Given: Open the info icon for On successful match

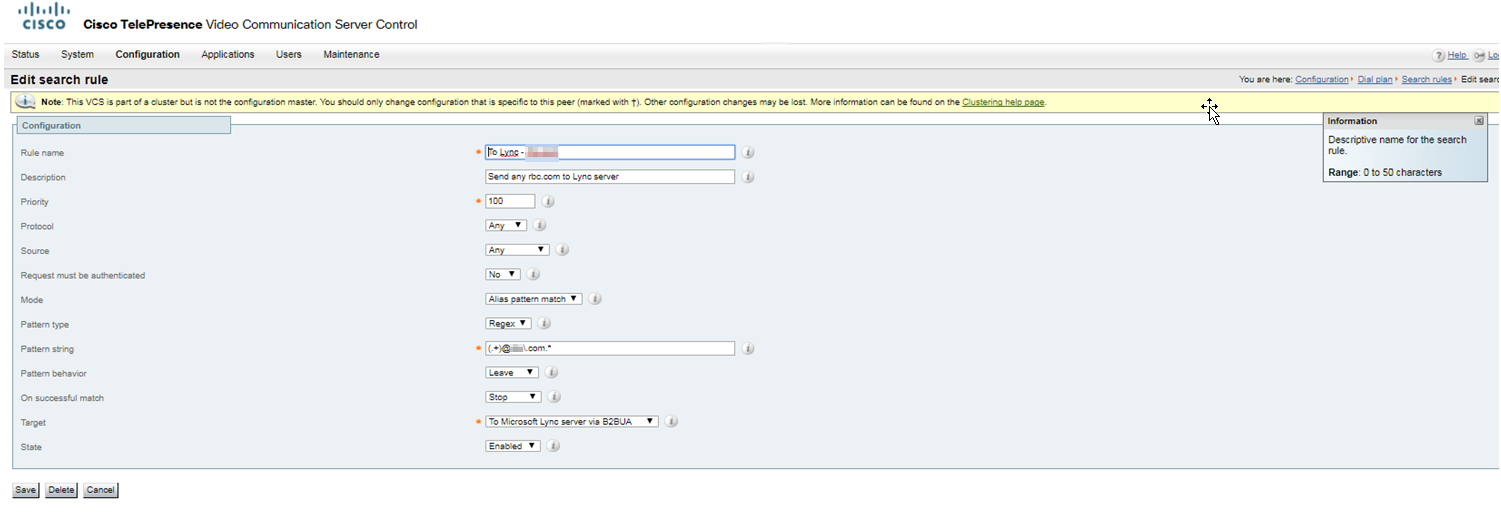Looking at the screenshot, I should point(553,398).
